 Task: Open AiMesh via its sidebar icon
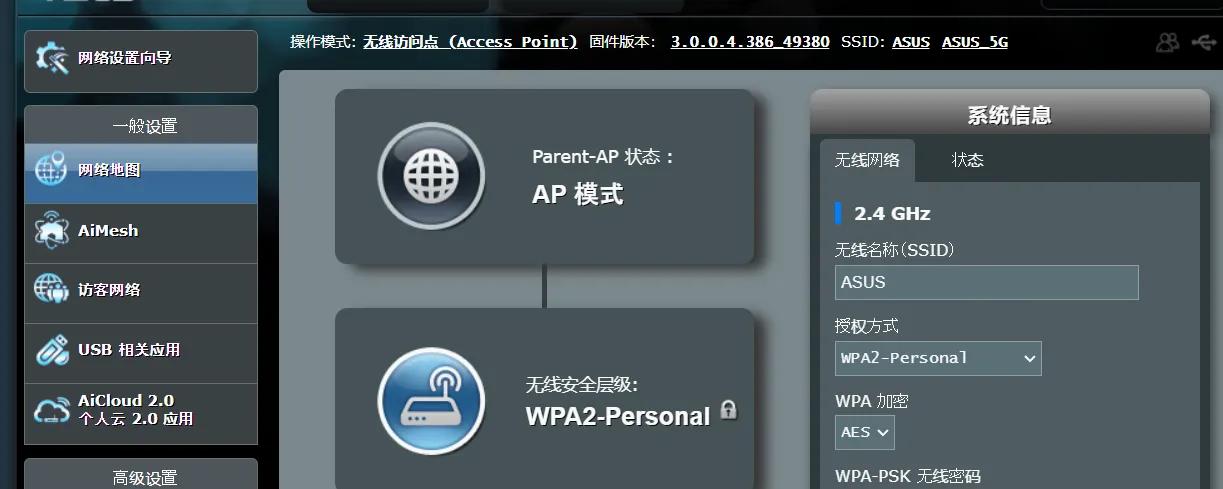(x=51, y=230)
